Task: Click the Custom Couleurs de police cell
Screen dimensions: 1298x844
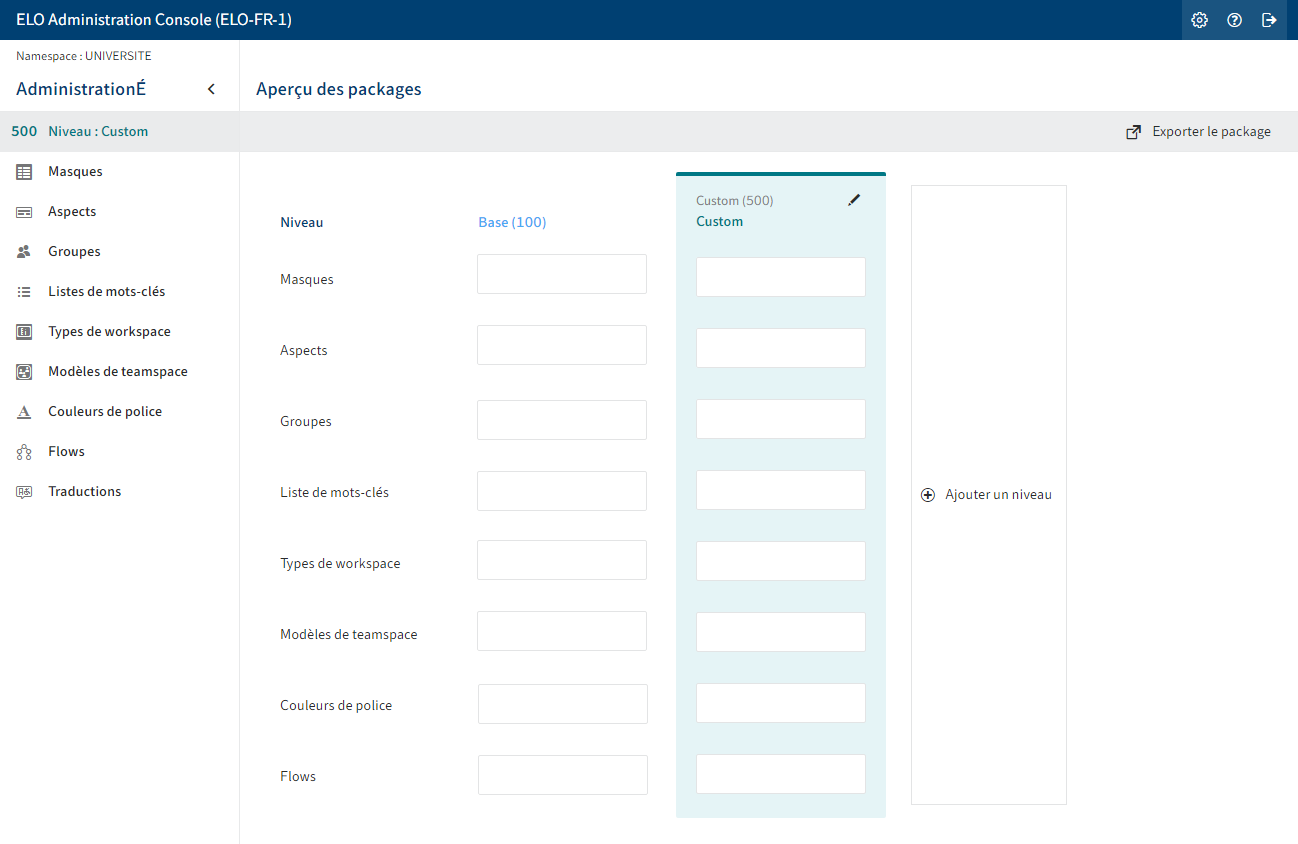Action: pos(781,703)
